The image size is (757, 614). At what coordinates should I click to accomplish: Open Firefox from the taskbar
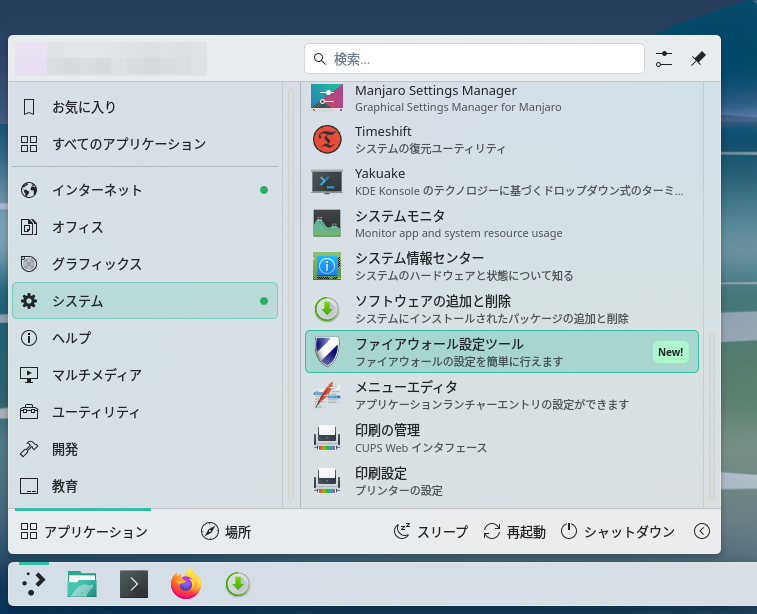tap(186, 584)
